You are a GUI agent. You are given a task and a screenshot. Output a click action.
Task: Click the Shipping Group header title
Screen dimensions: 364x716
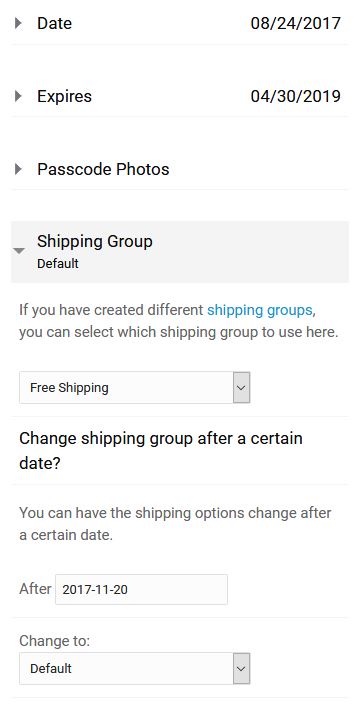[x=95, y=241]
